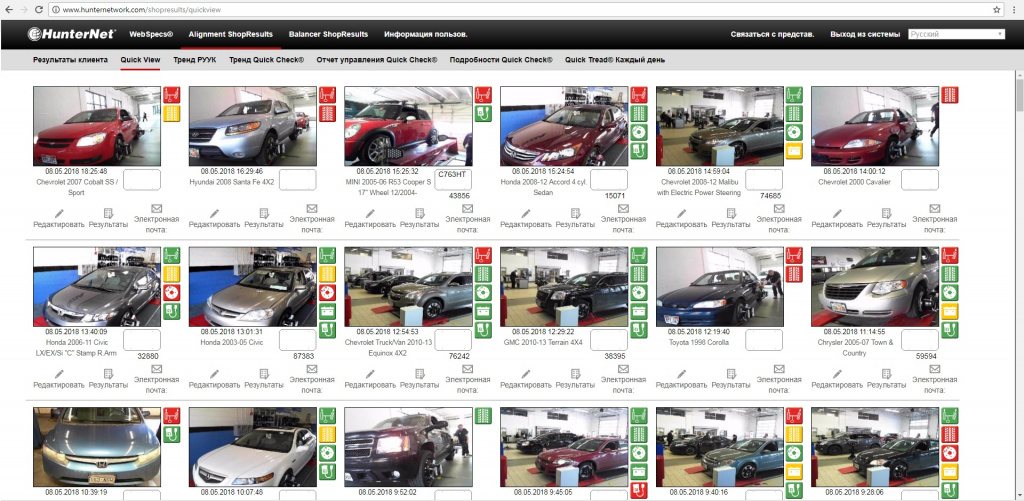Open the Тренд РУУК sub-tab
This screenshot has height=501, width=1024.
pos(195,59)
